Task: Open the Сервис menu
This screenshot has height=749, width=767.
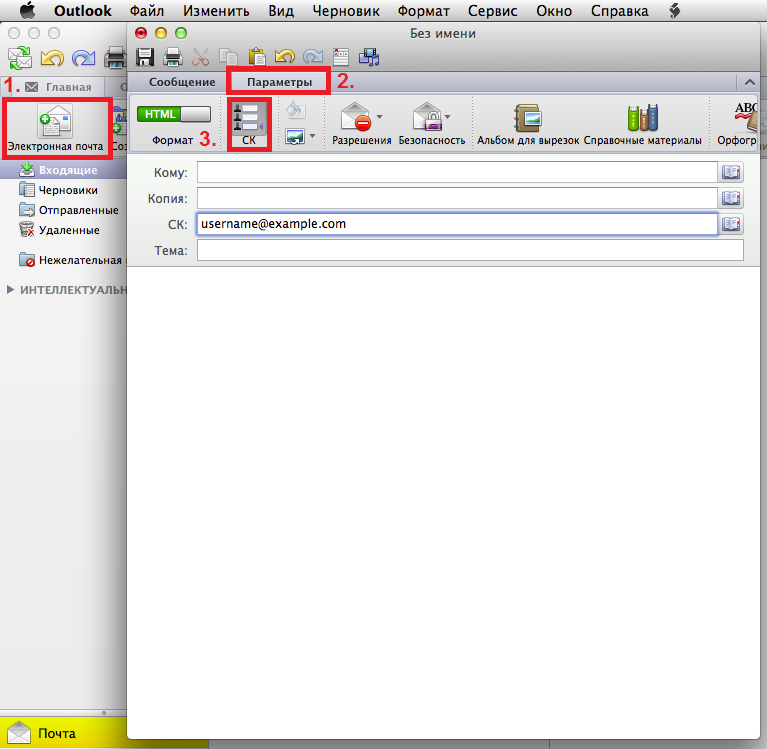Action: point(492,11)
